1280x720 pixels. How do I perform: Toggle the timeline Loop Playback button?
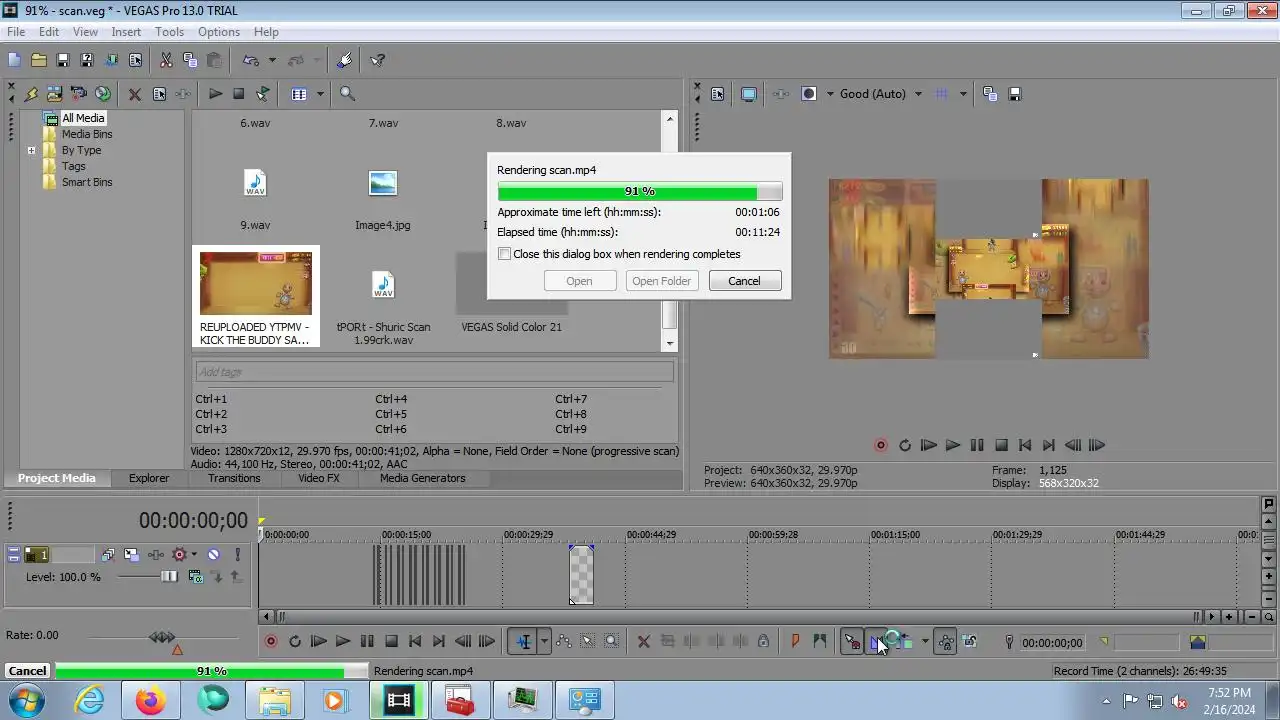click(x=295, y=641)
